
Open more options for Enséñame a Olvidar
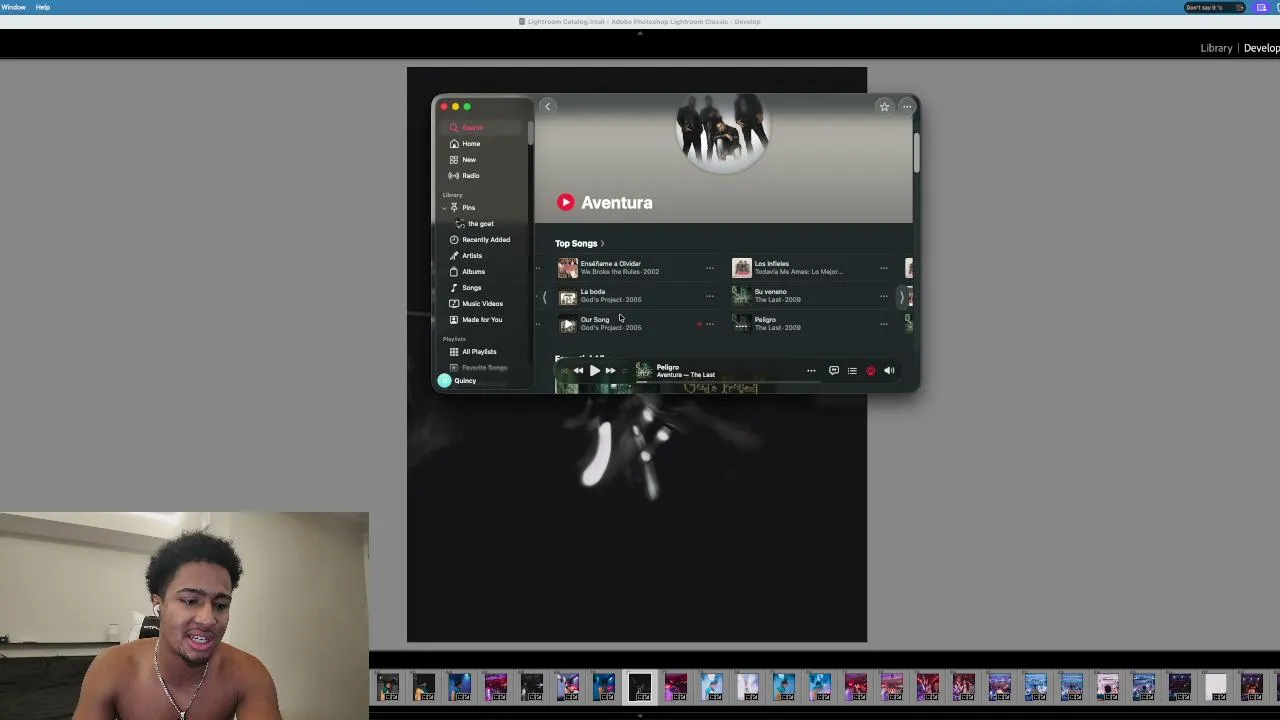click(710, 268)
